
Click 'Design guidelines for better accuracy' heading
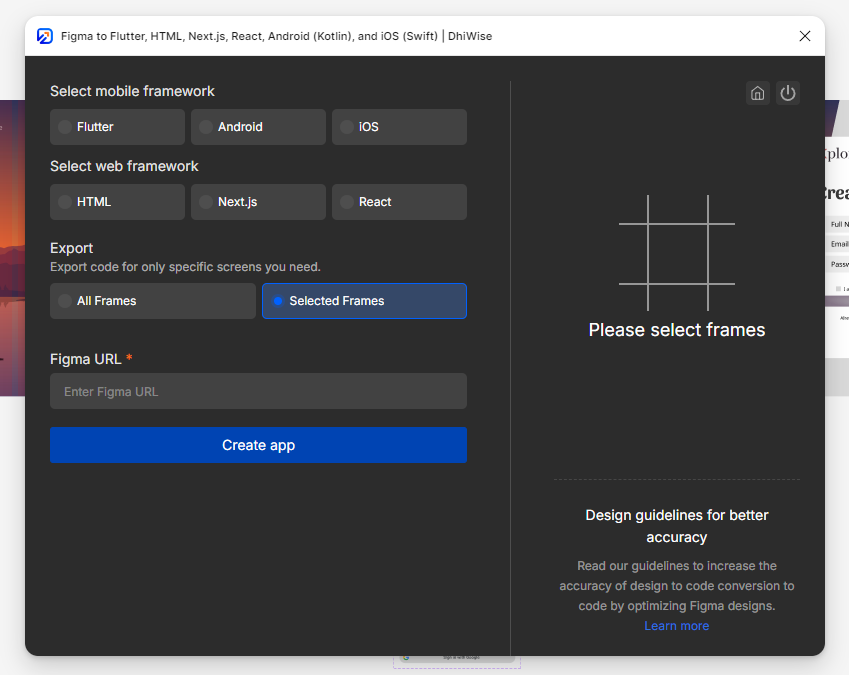(x=677, y=526)
